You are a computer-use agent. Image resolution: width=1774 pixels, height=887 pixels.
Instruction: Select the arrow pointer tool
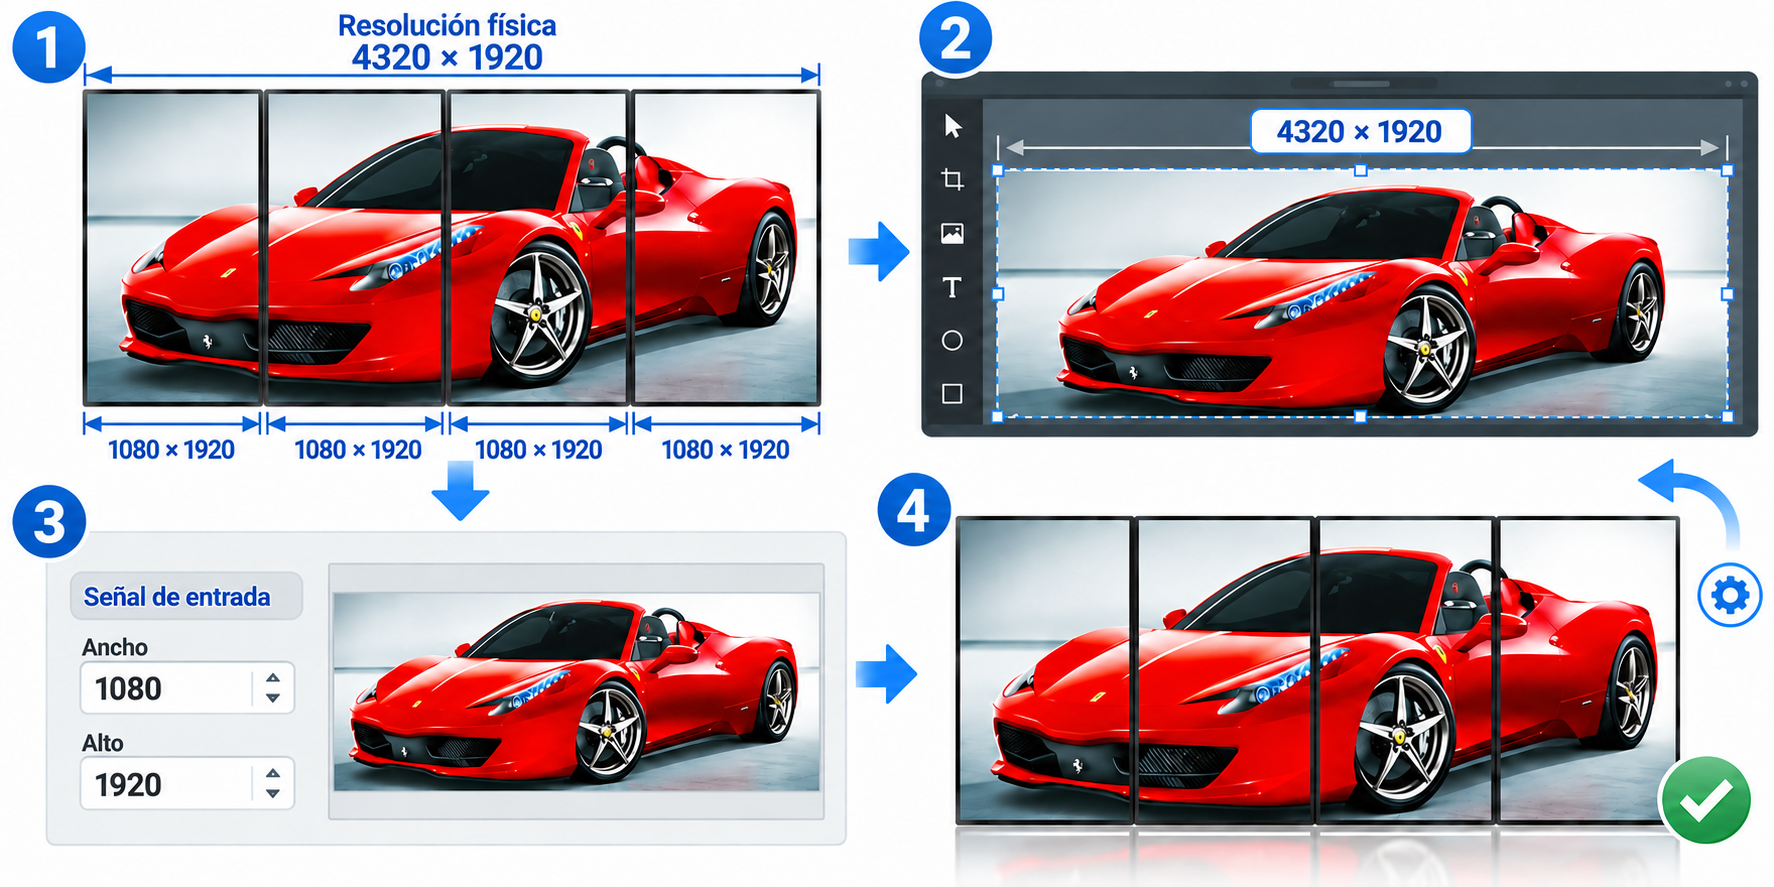click(x=953, y=126)
